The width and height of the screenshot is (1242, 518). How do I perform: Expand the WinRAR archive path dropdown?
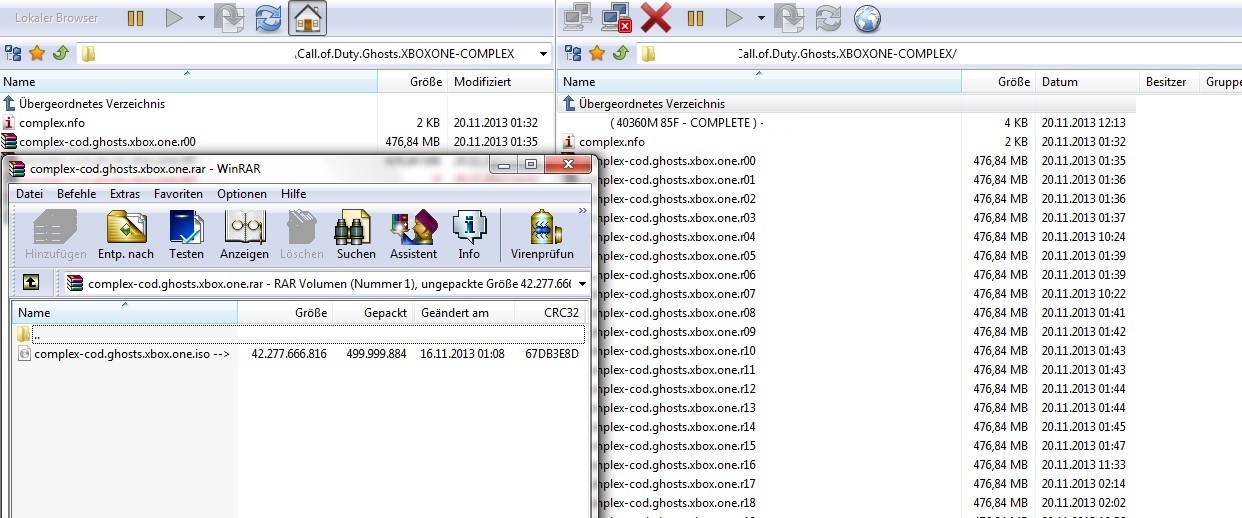pos(581,284)
